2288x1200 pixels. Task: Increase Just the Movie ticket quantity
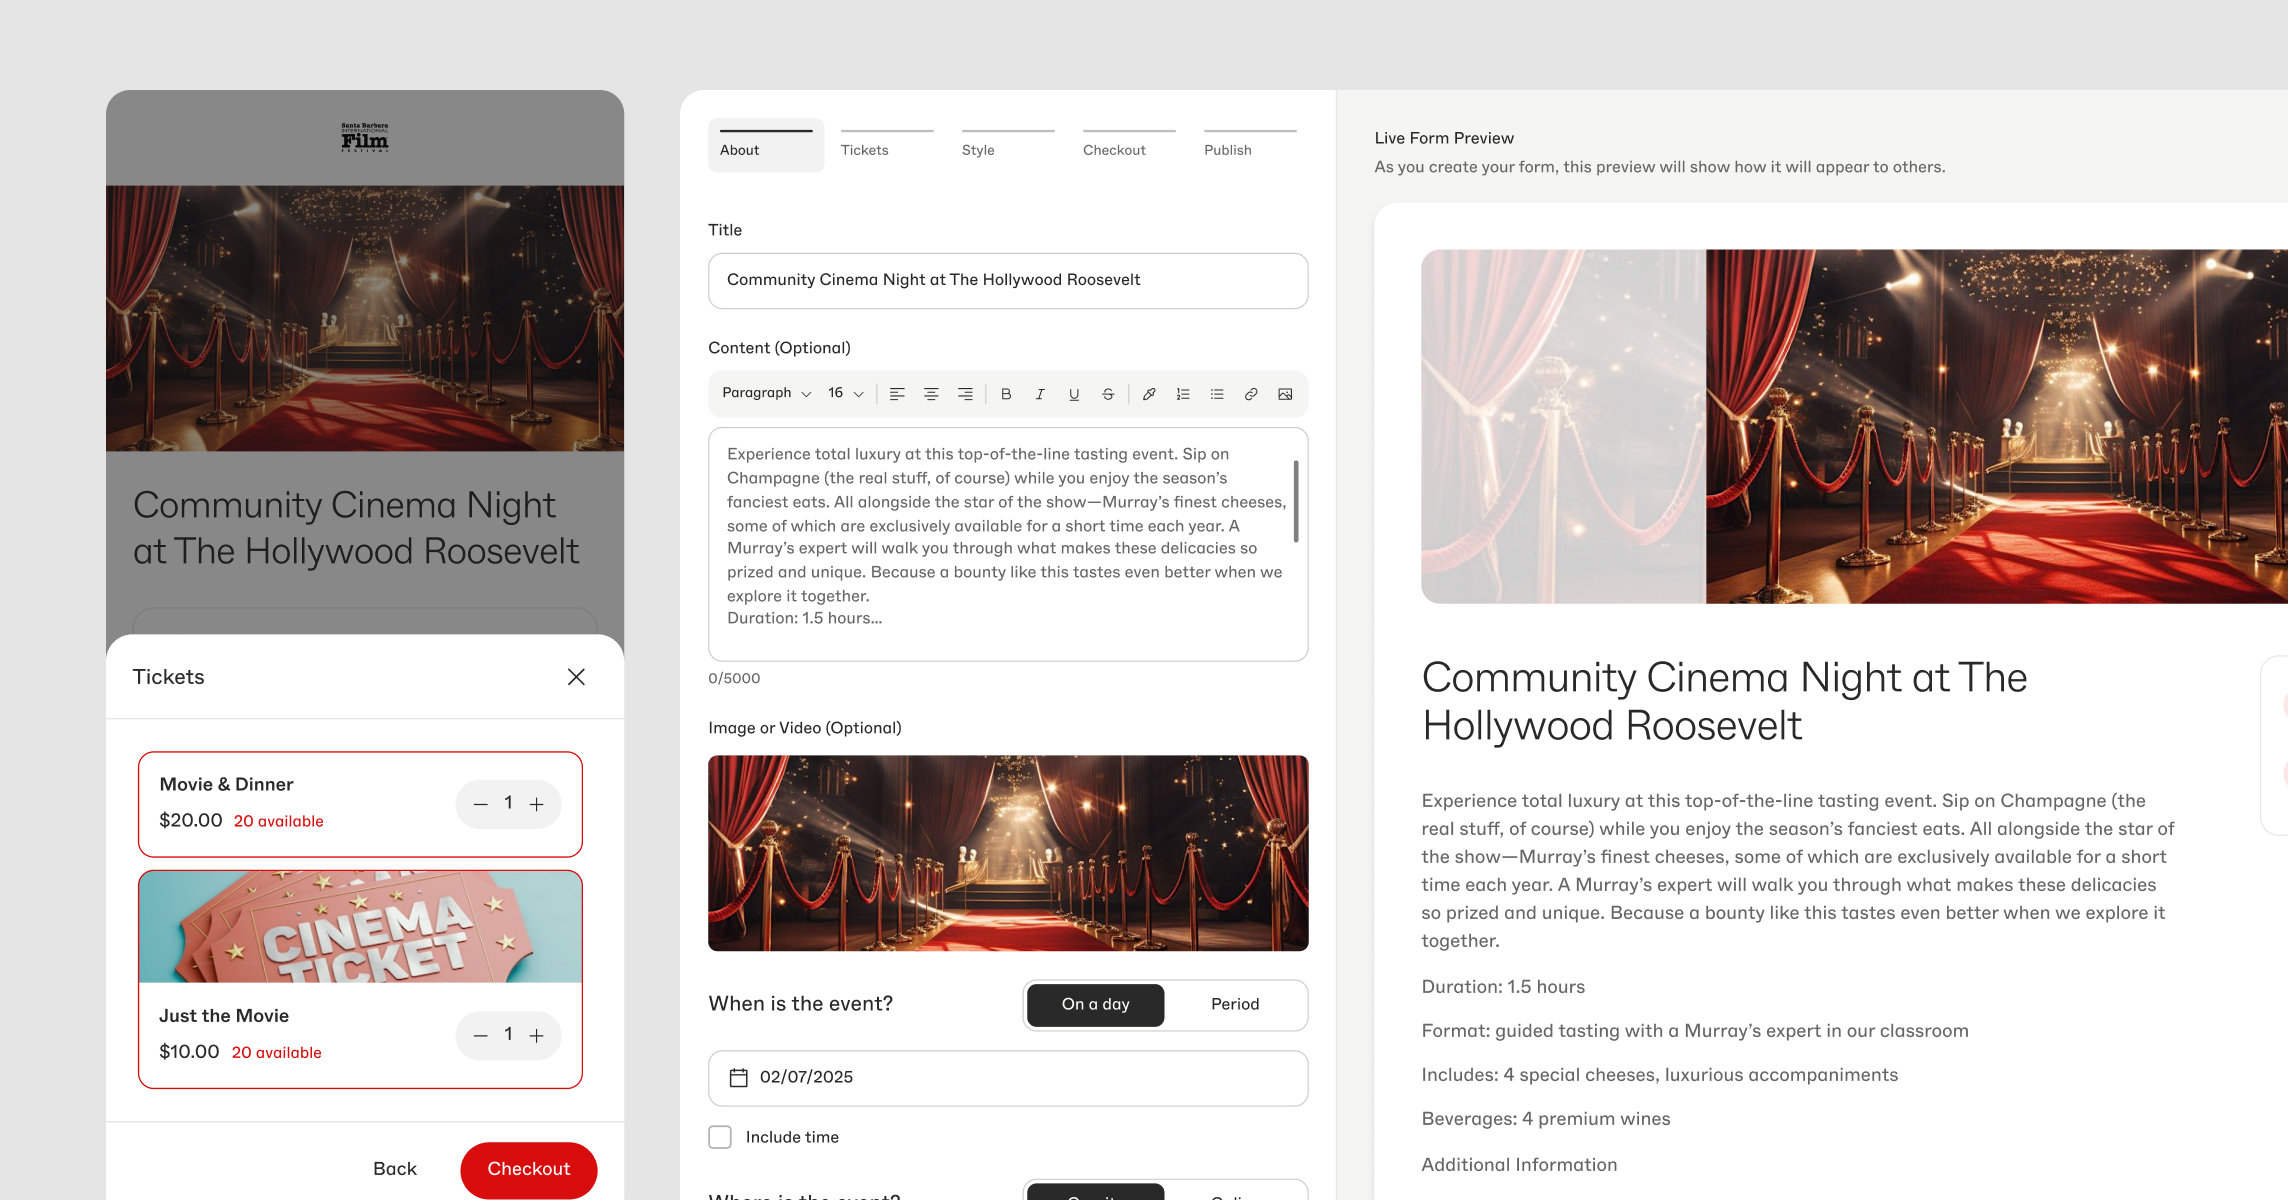point(537,1035)
